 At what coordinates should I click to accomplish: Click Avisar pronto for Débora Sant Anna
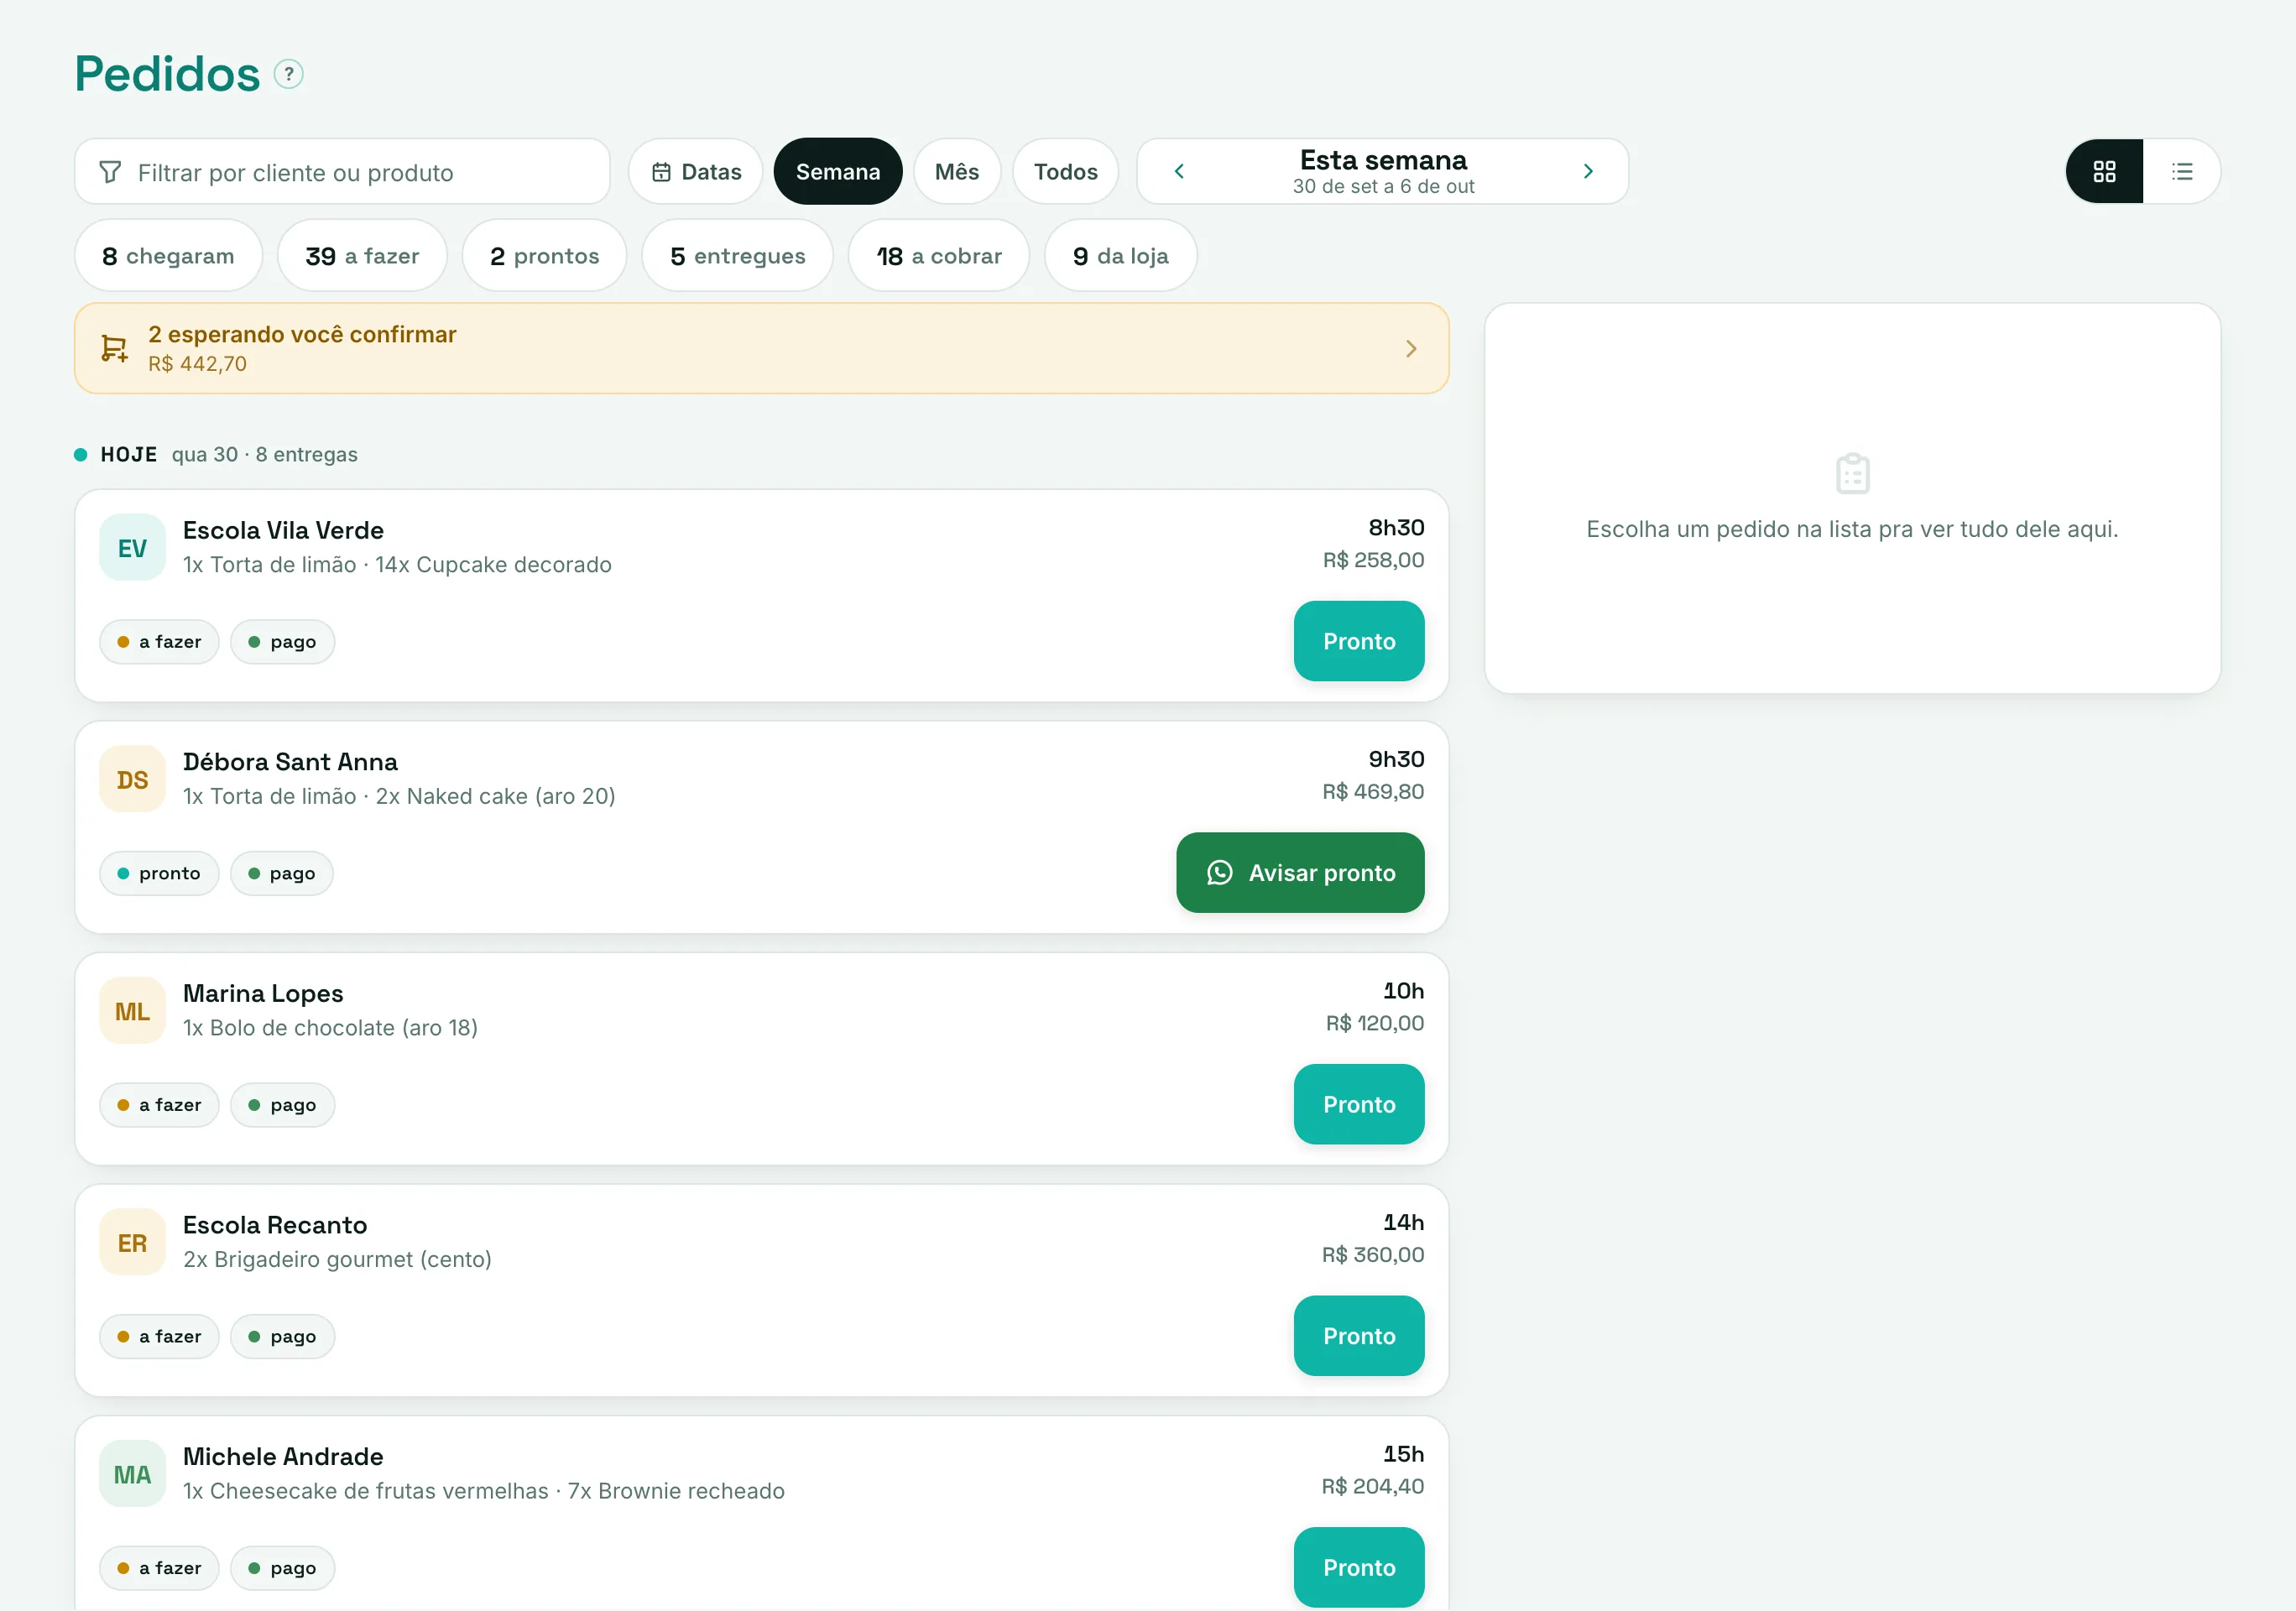coord(1300,873)
